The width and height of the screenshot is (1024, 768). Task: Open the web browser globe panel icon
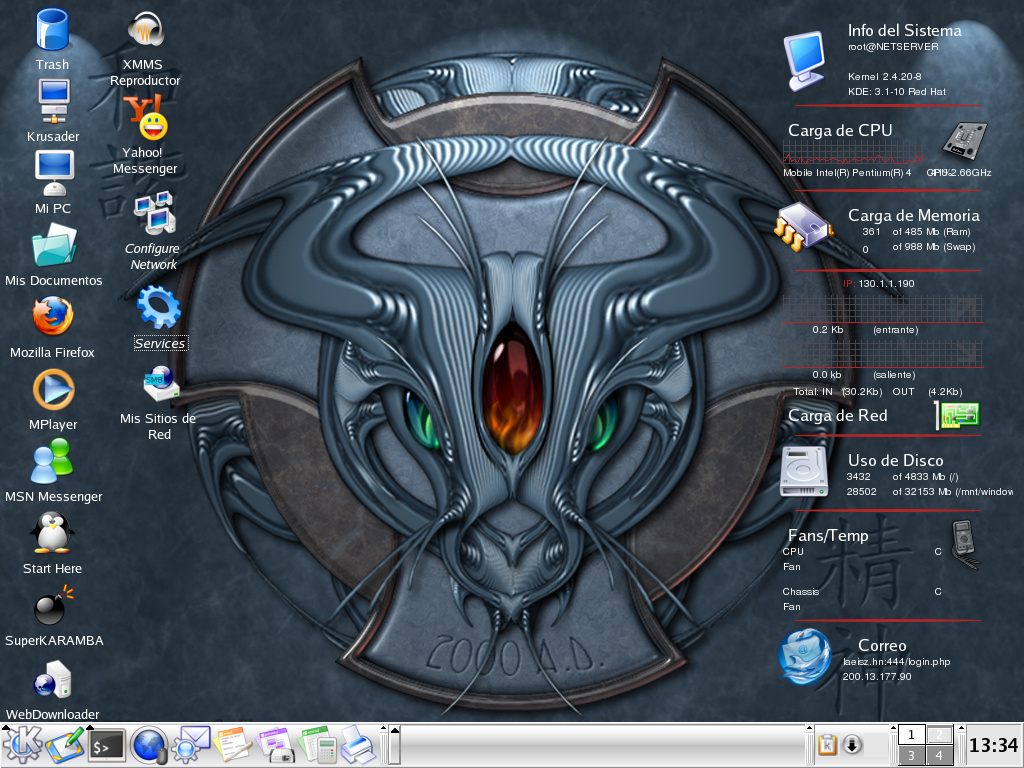pyautogui.click(x=148, y=746)
